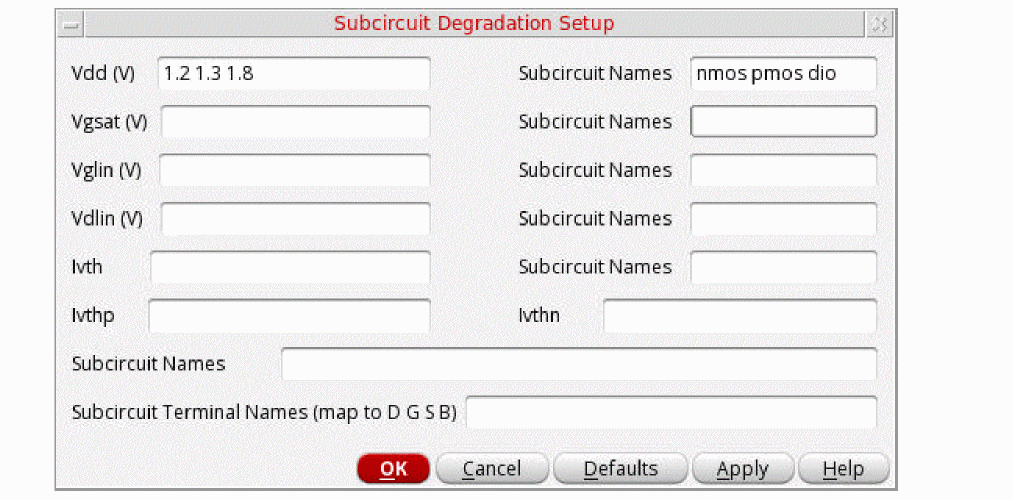Viewport: 1013px width, 500px height.
Task: Restore values with the Defaults button
Action: pos(620,468)
